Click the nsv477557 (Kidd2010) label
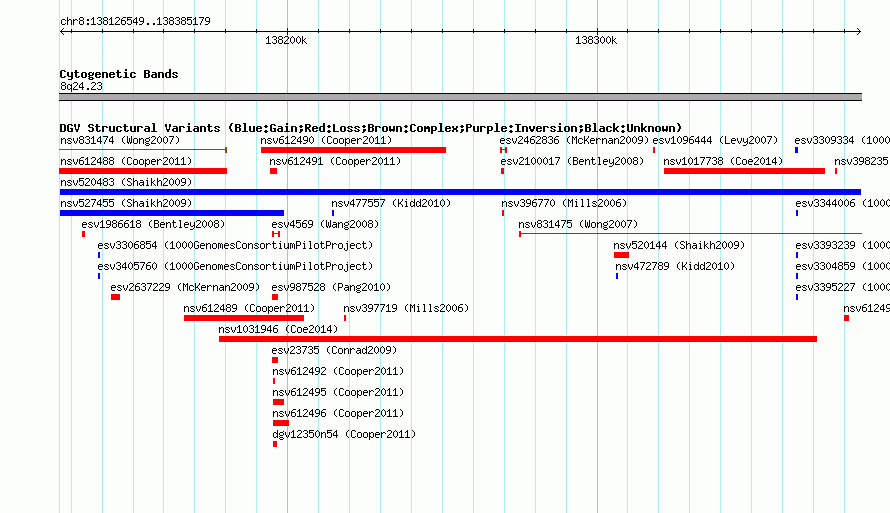 (x=391, y=203)
